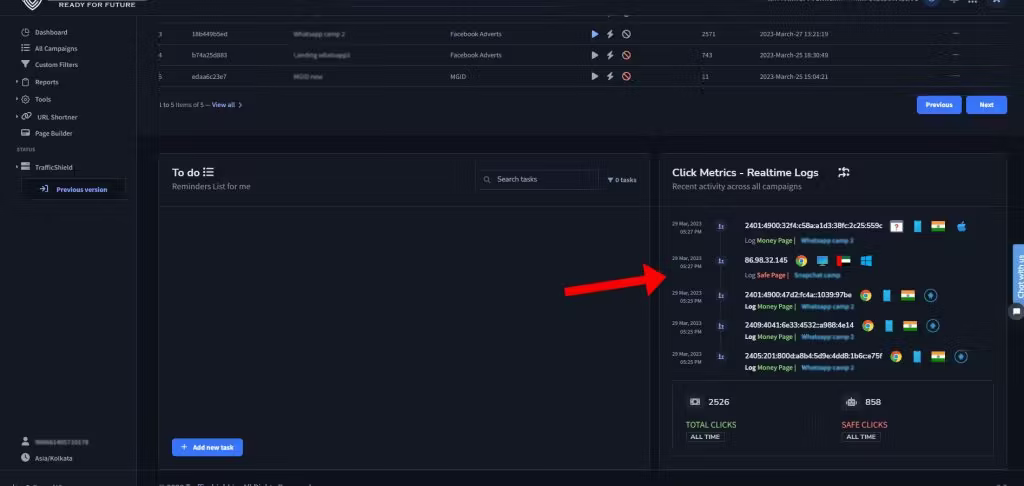Click the user account icon in the sidebar footer
This screenshot has height=486, width=1024.
click(25, 442)
